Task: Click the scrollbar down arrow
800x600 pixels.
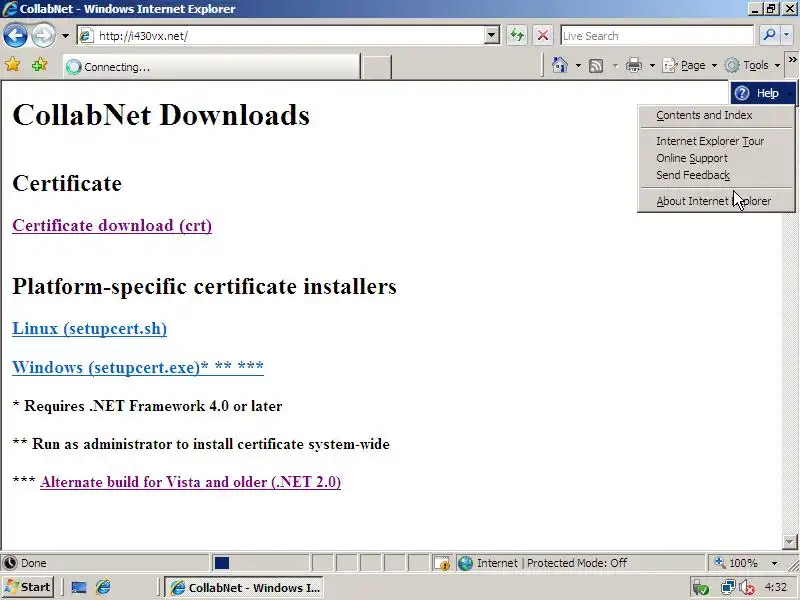Action: pos(789,541)
